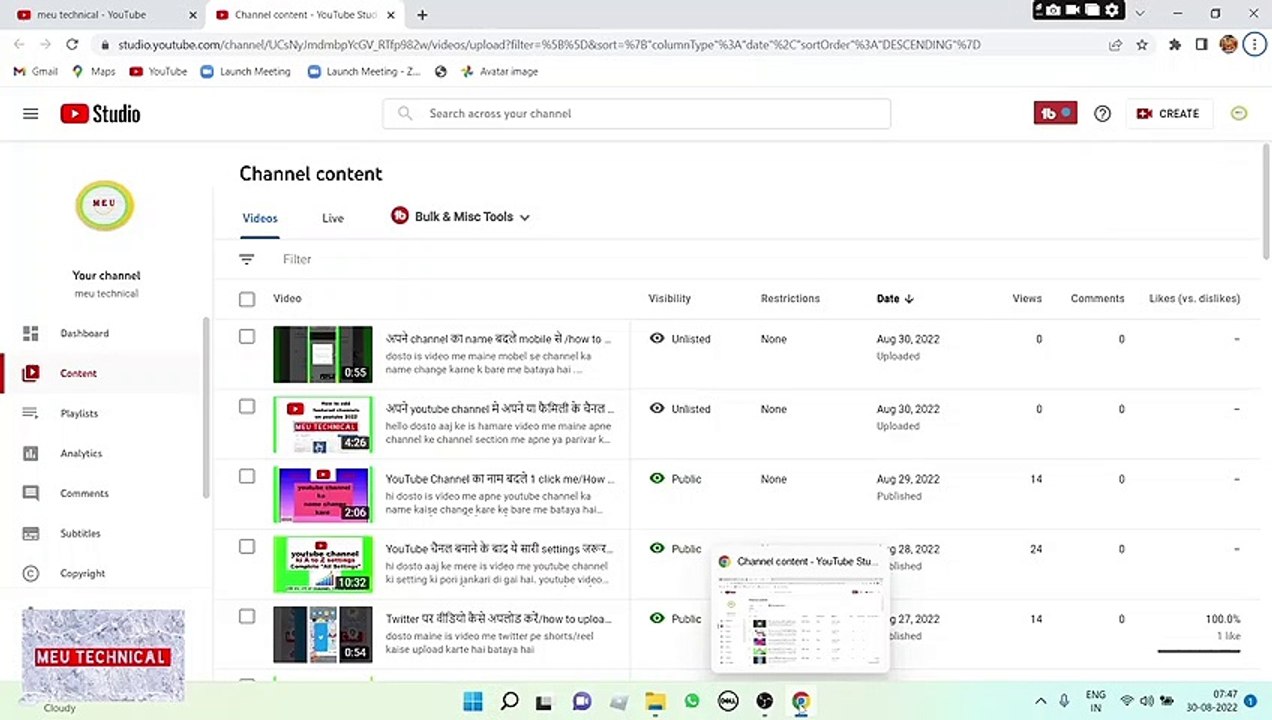Close the Channel content browser tab
The width and height of the screenshot is (1272, 720).
pos(391,15)
